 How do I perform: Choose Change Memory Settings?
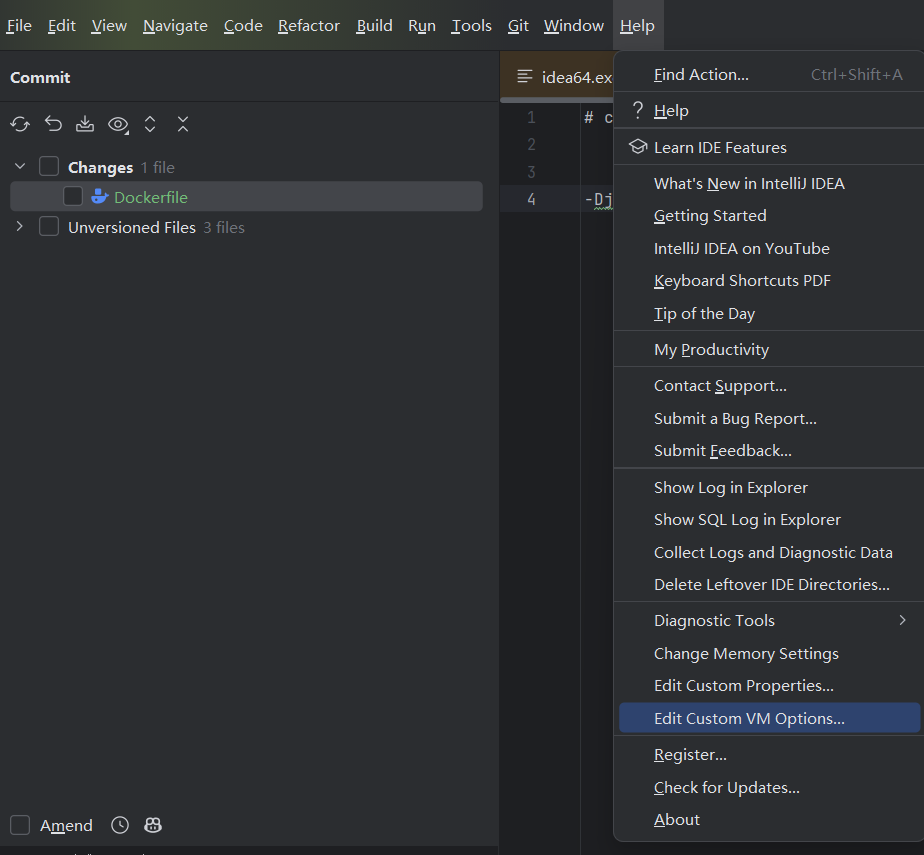click(x=769, y=653)
